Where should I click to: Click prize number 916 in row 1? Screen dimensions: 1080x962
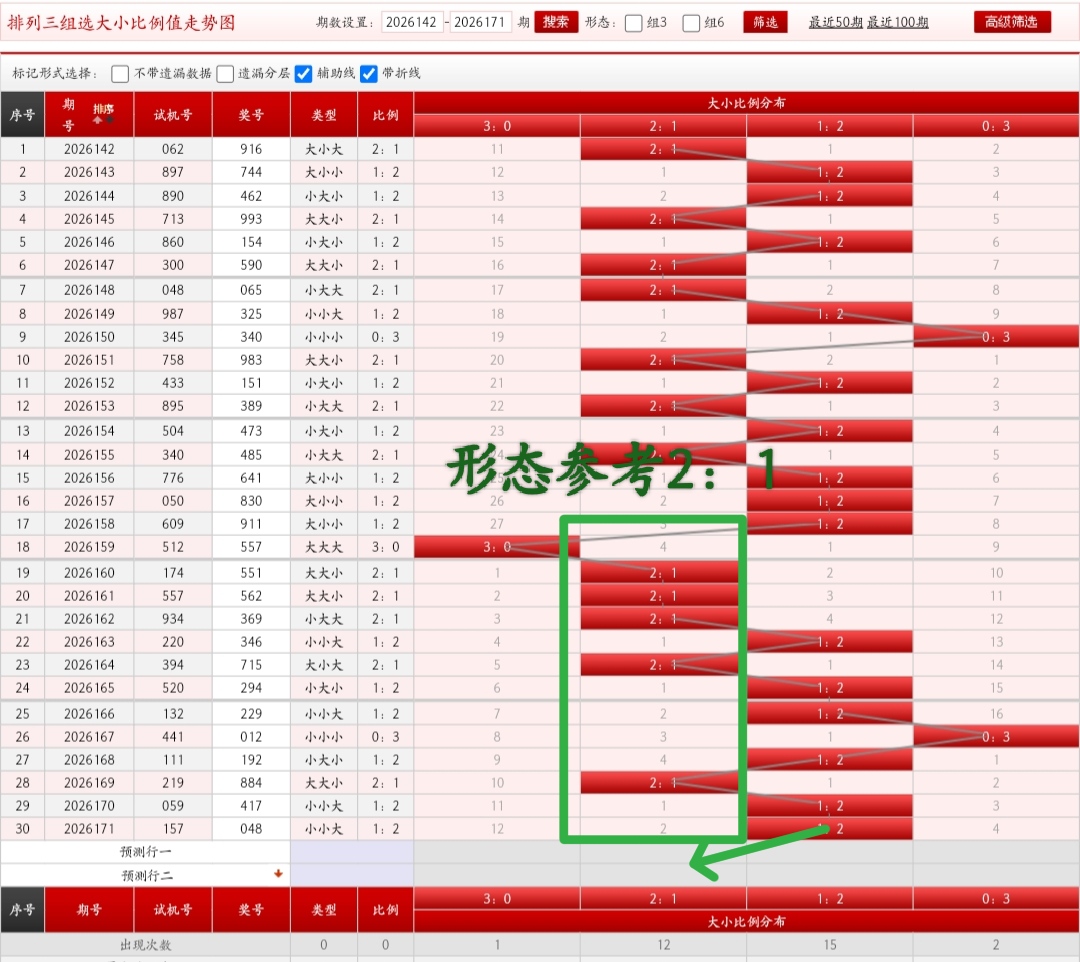point(251,149)
